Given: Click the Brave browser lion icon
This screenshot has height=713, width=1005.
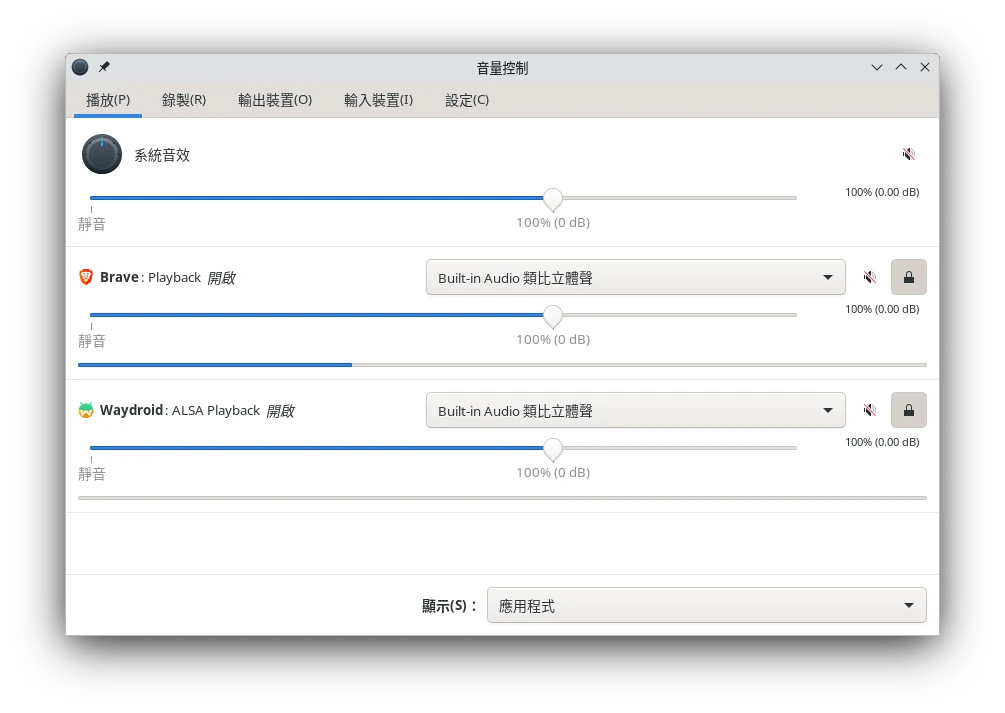Looking at the screenshot, I should [86, 277].
